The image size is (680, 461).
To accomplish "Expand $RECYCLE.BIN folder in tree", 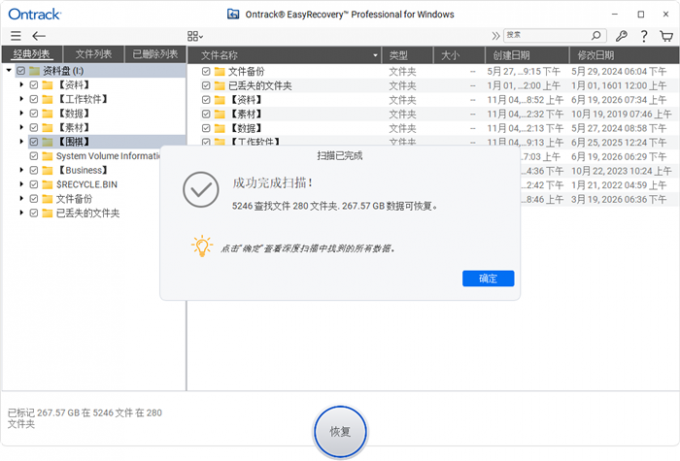I will (21, 184).
